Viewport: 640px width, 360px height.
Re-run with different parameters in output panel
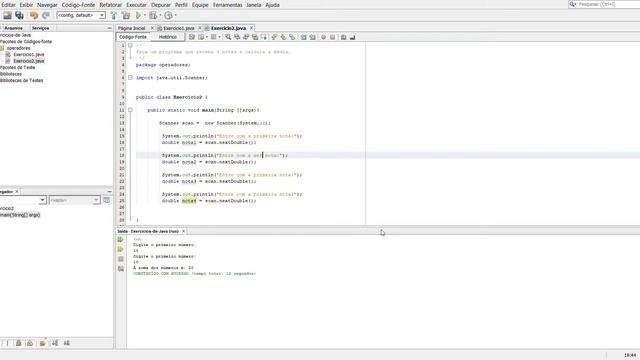tap(120, 249)
